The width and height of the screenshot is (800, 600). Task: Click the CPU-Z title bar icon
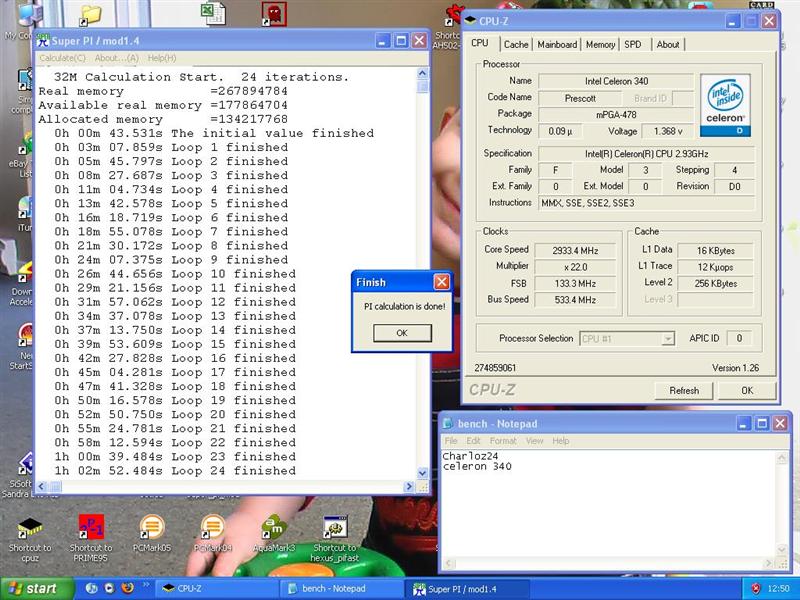pyautogui.click(x=470, y=20)
